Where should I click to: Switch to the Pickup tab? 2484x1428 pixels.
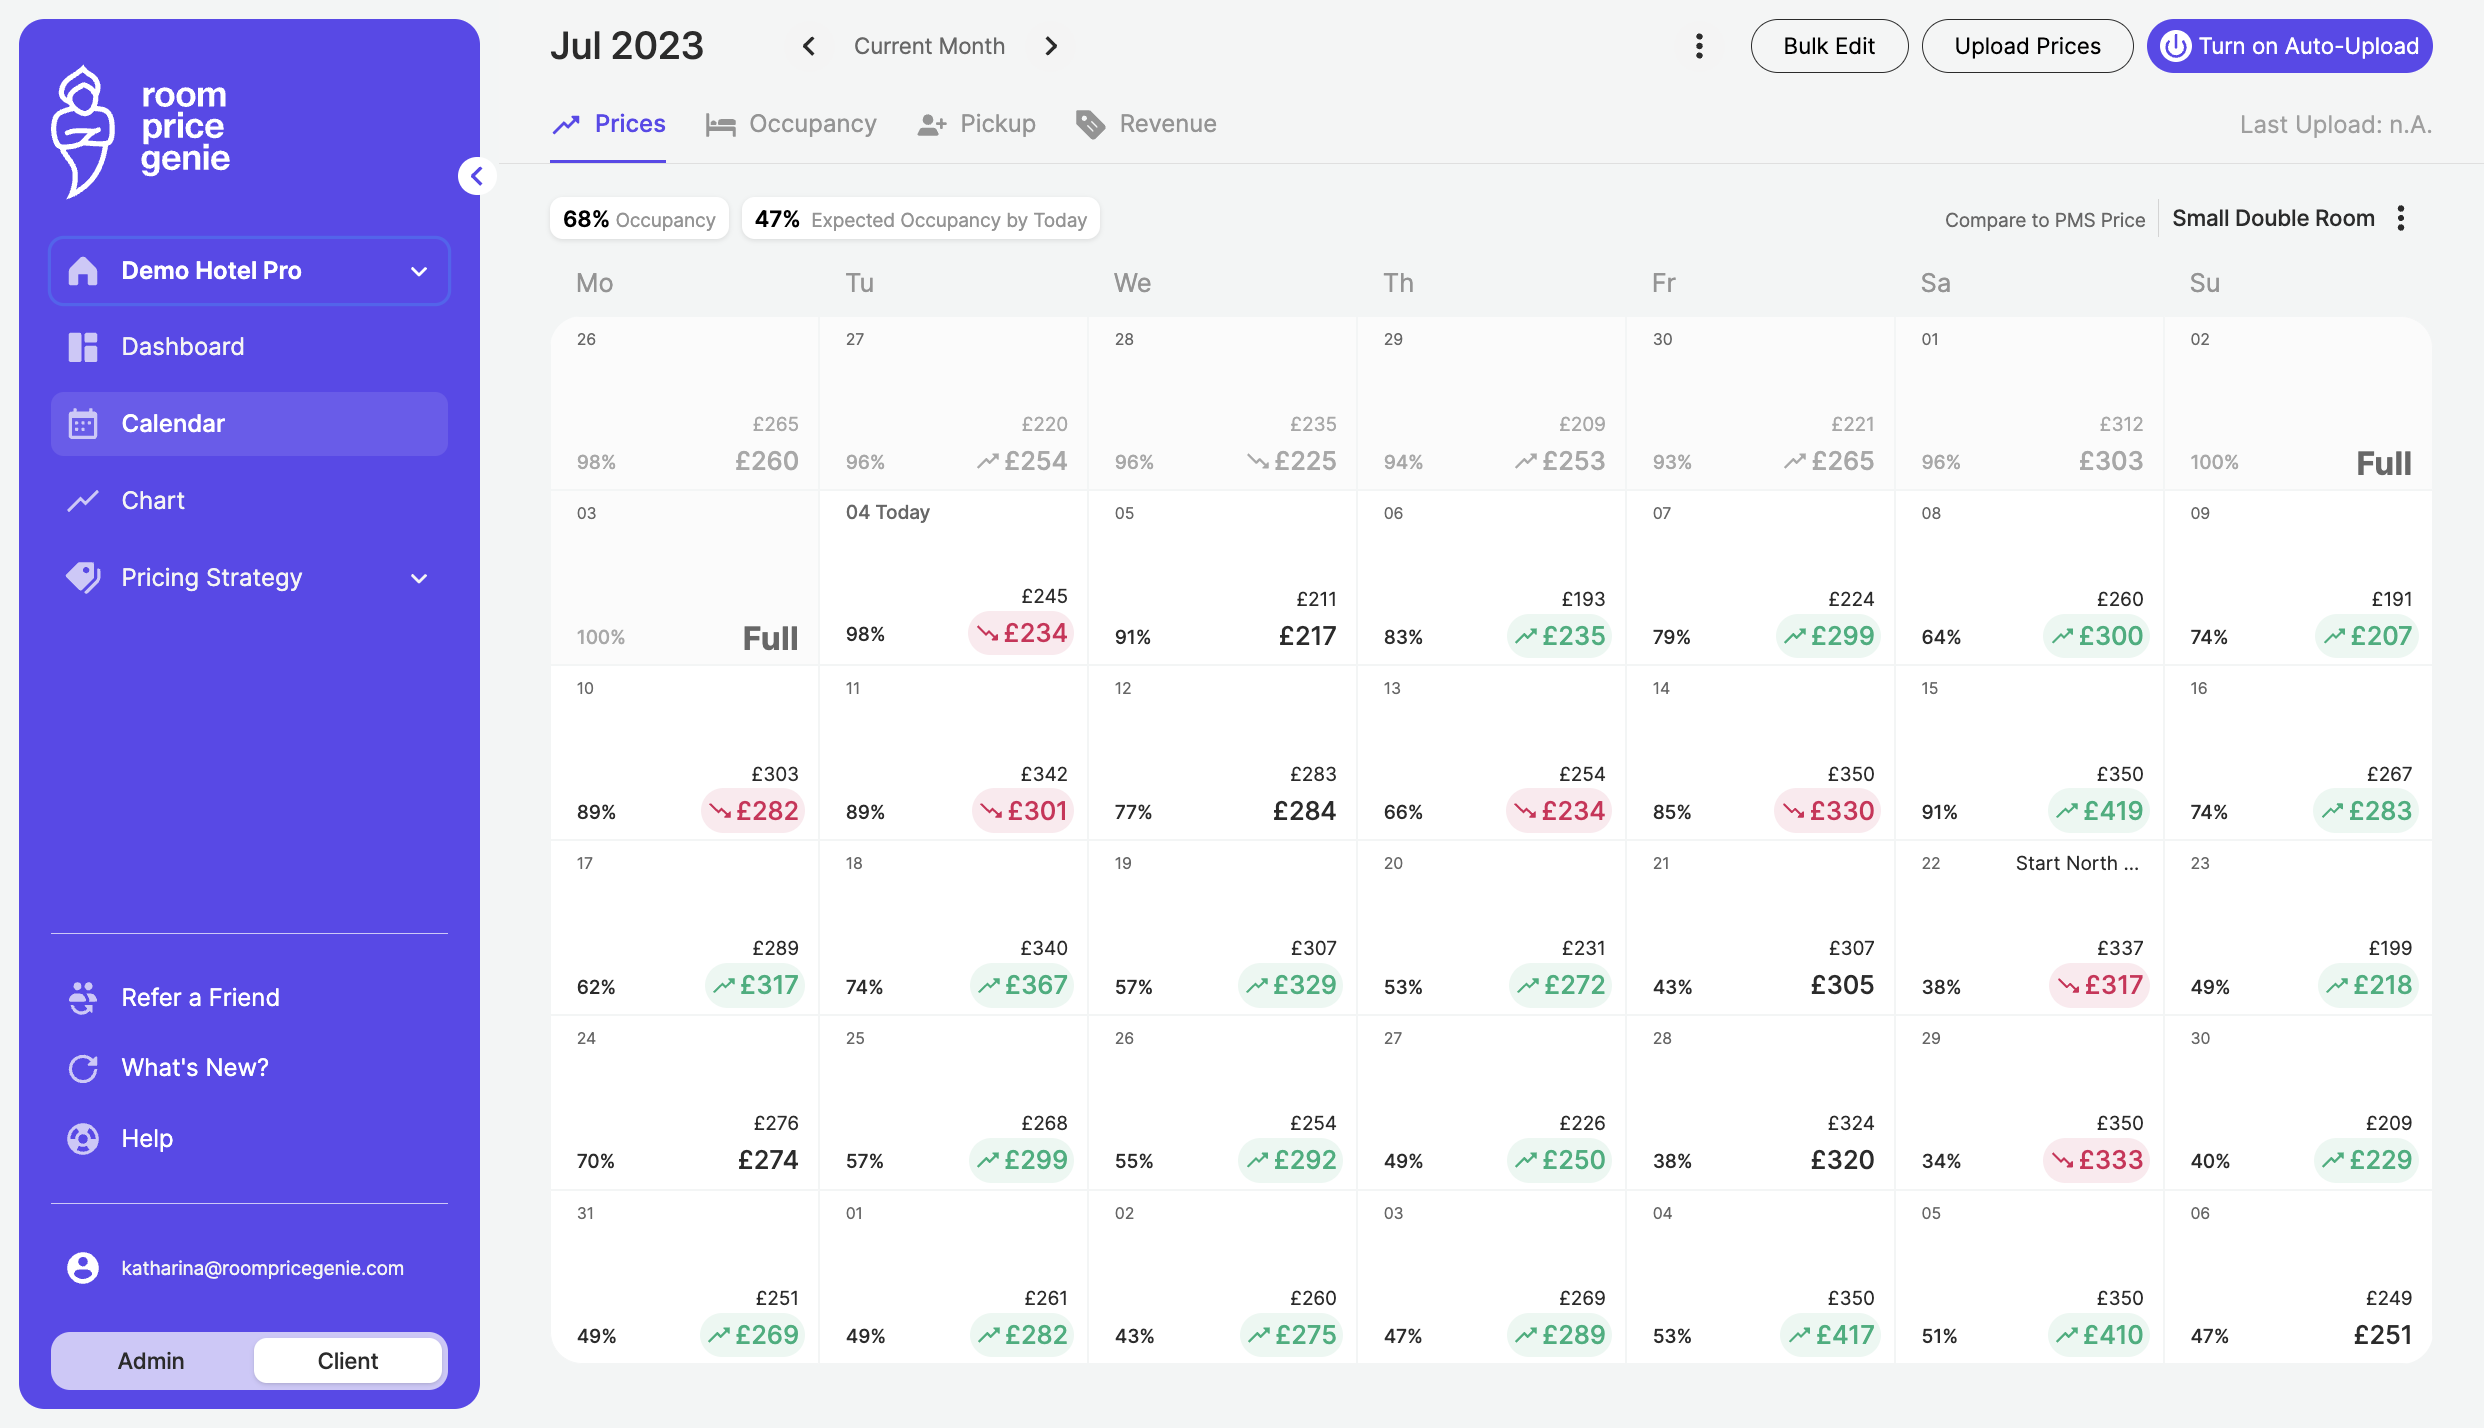[977, 124]
